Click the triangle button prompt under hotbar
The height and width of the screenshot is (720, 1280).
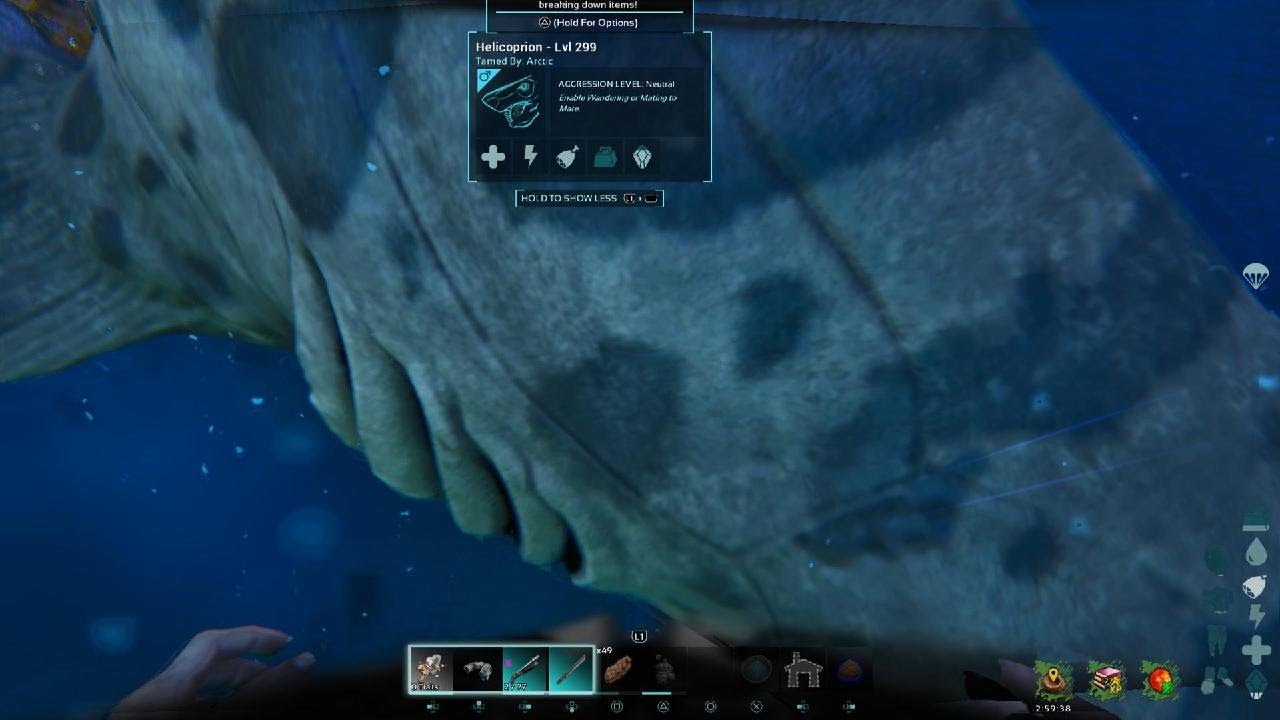pos(663,707)
